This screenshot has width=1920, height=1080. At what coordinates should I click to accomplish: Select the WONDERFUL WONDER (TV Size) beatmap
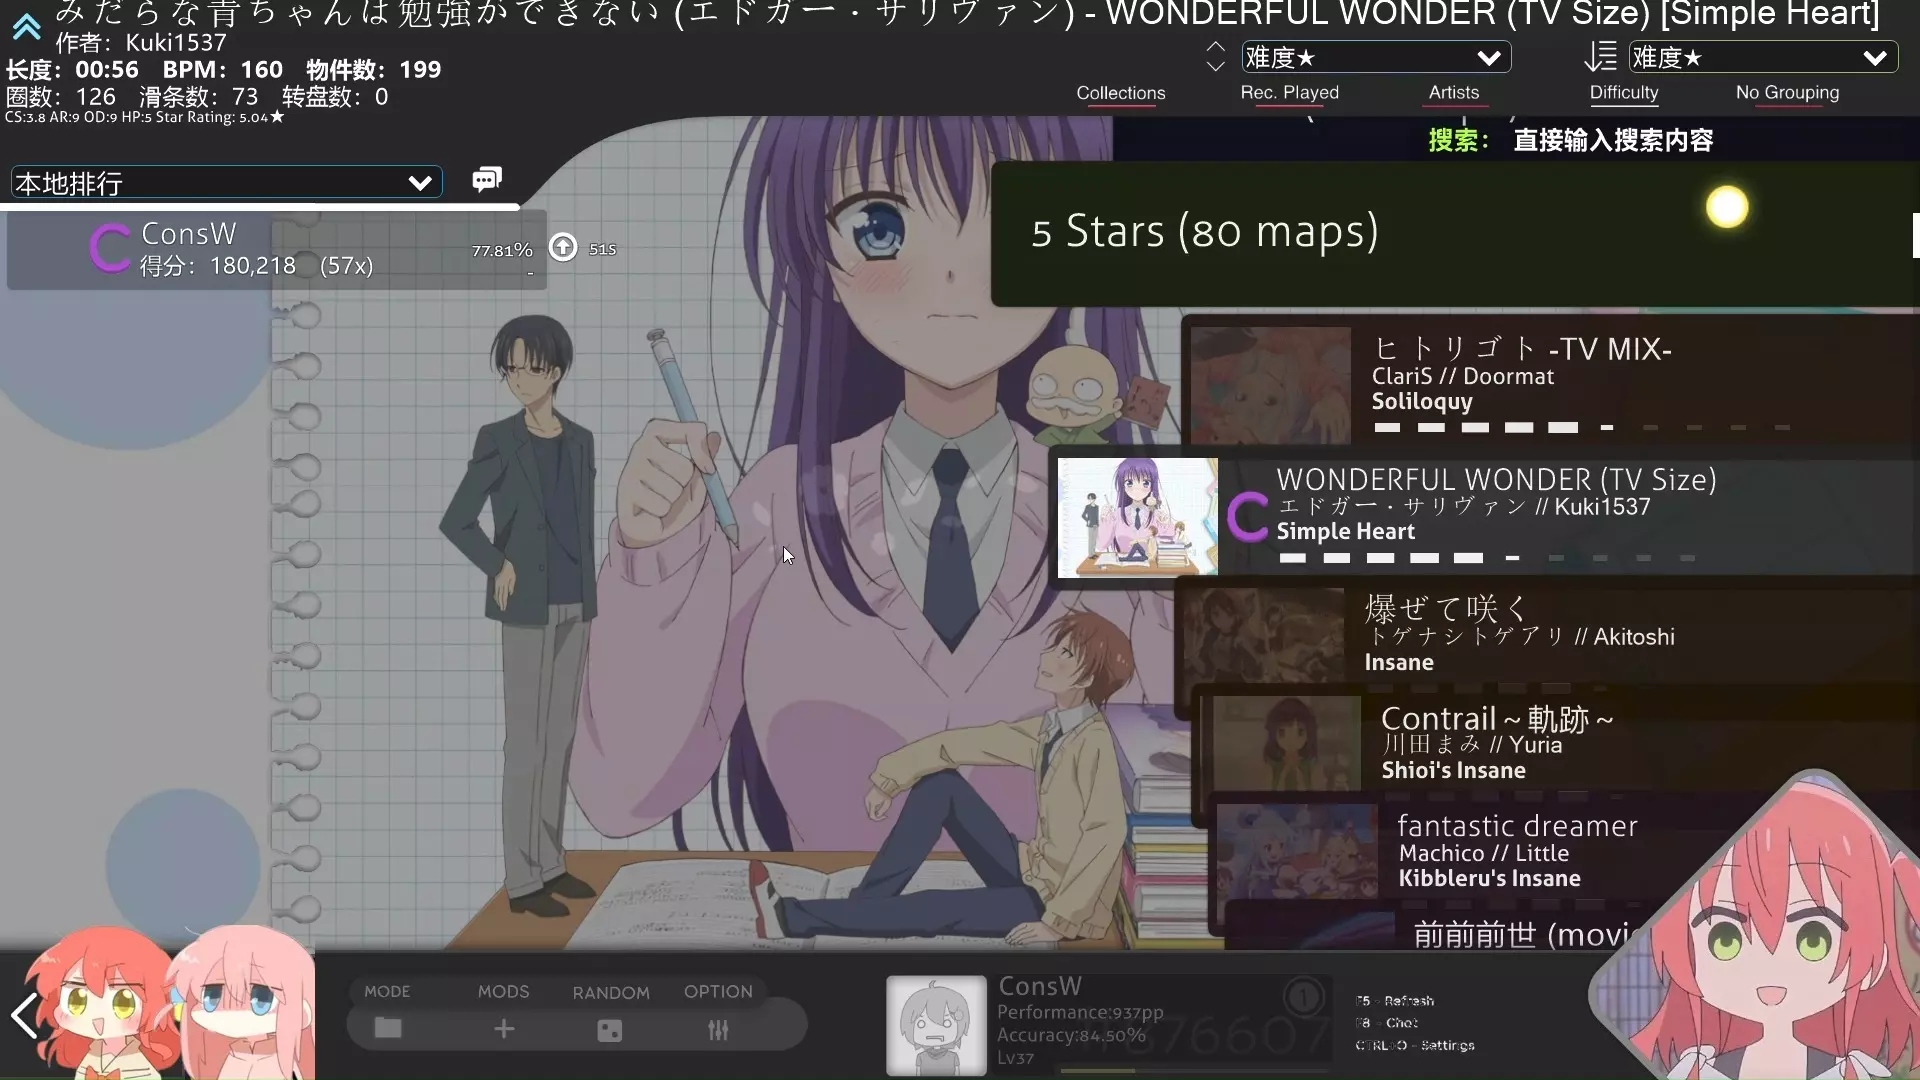1485,518
